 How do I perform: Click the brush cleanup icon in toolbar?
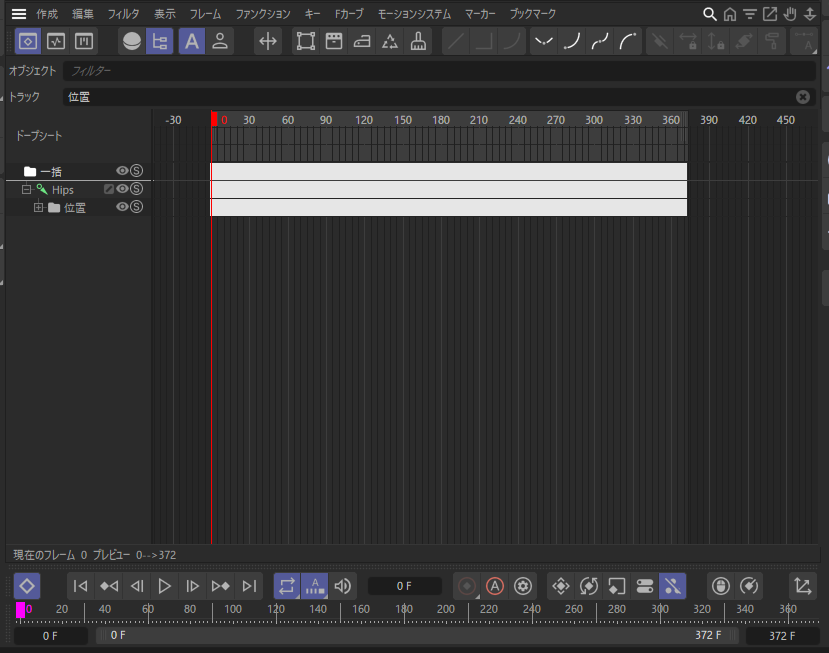tap(418, 41)
